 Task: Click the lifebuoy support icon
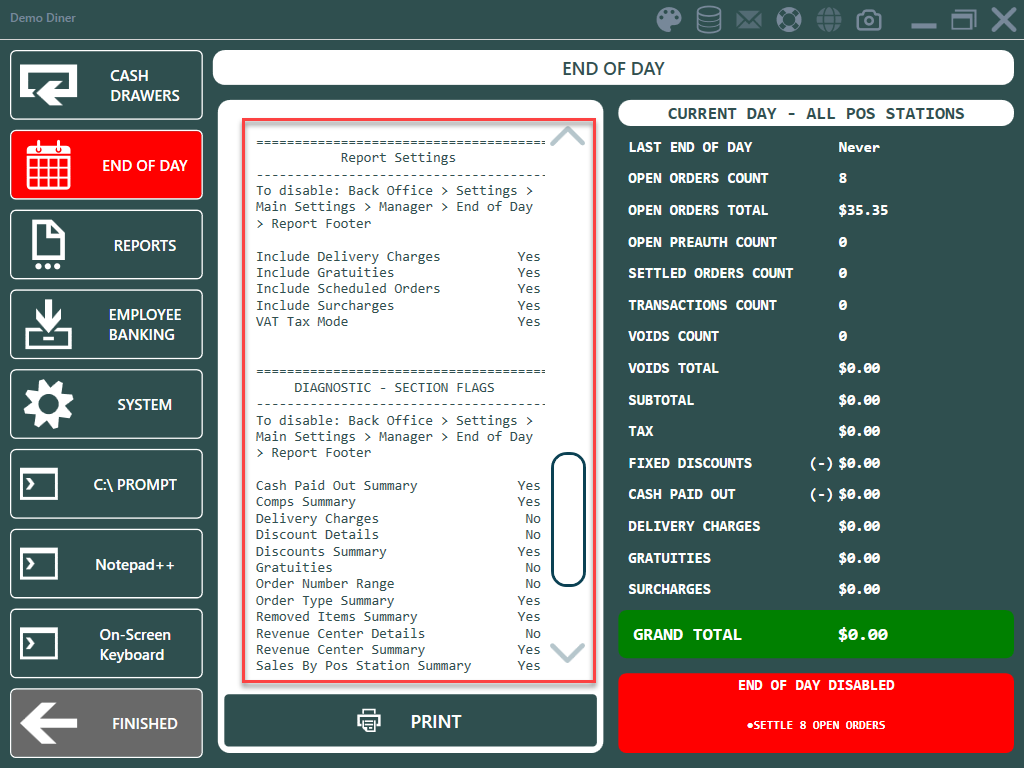coord(789,19)
